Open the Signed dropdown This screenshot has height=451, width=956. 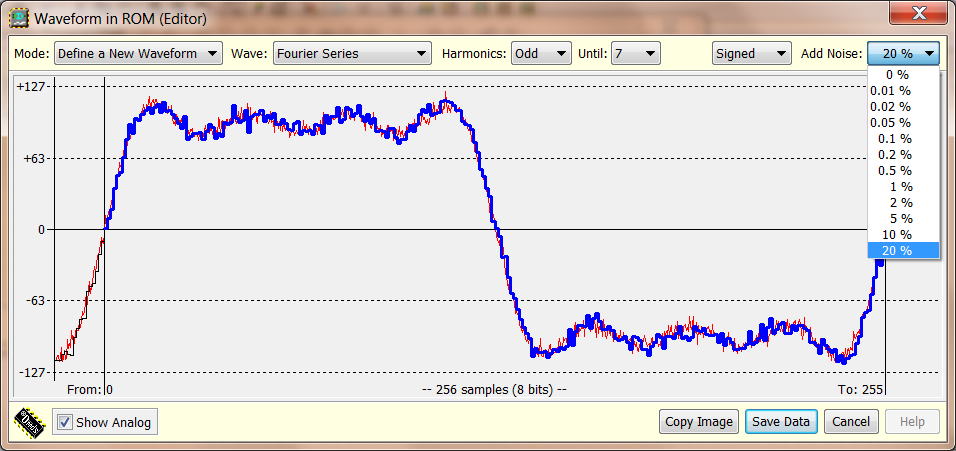(751, 54)
